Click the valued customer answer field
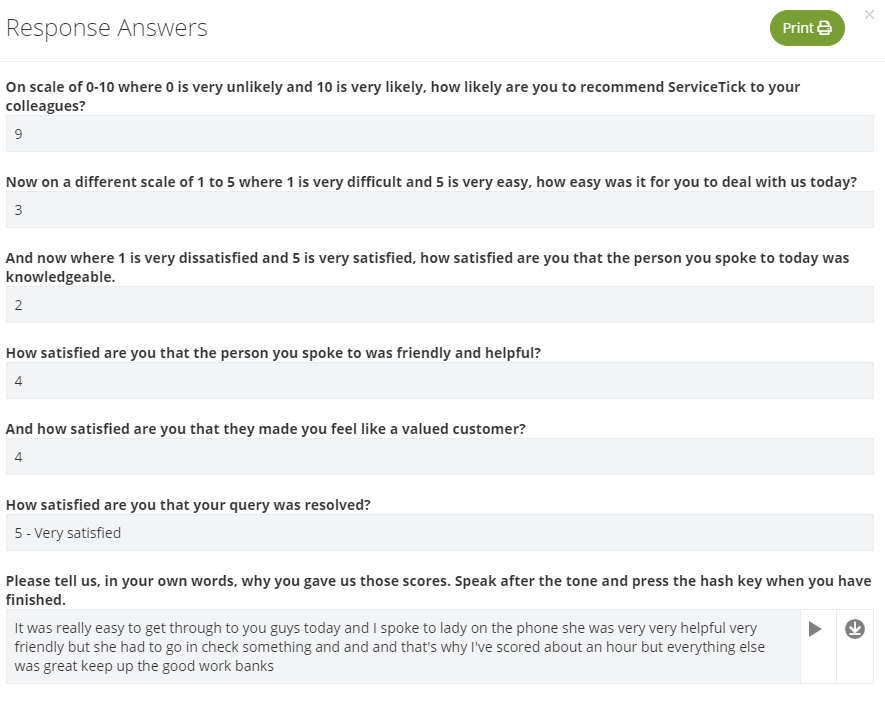Screen dimensions: 885x701 click(x=440, y=457)
